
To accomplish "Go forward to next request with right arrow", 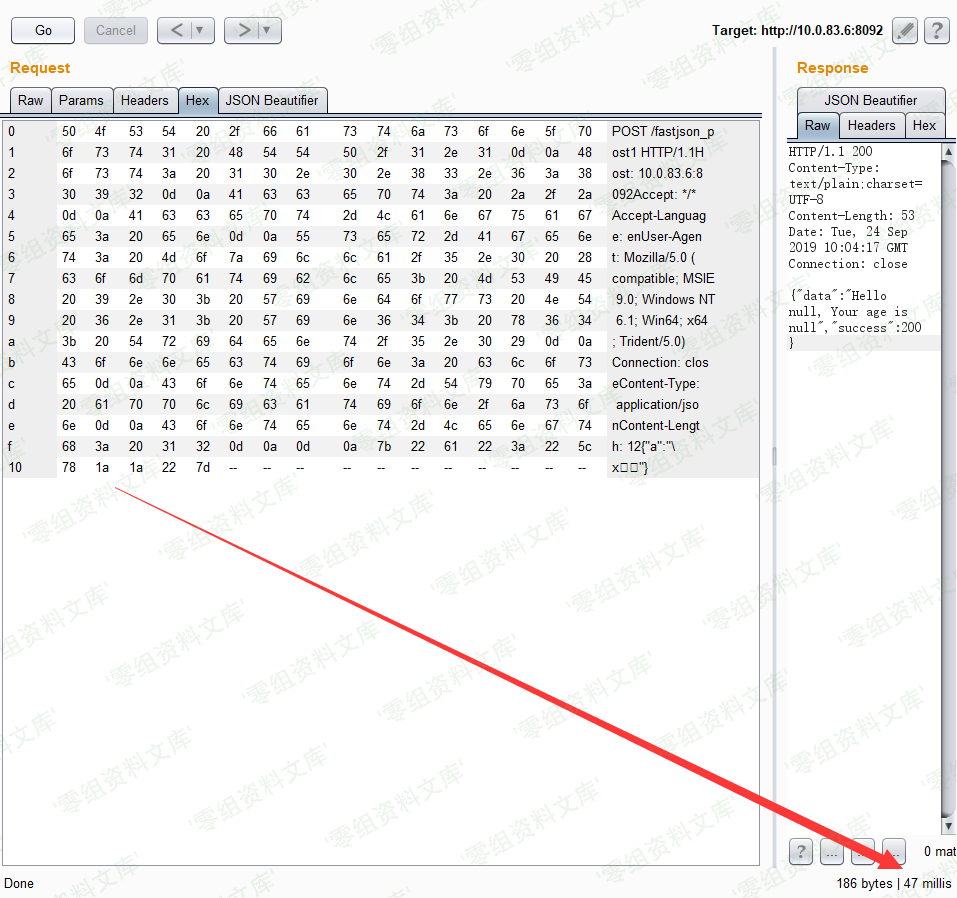I will (x=243, y=31).
